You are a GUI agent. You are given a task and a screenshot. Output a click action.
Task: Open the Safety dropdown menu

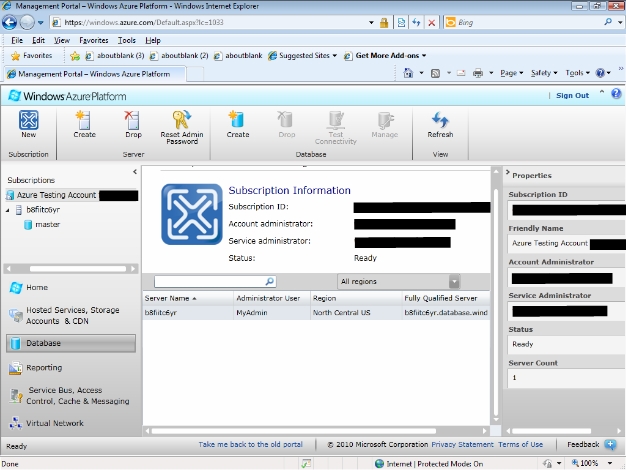tap(544, 73)
